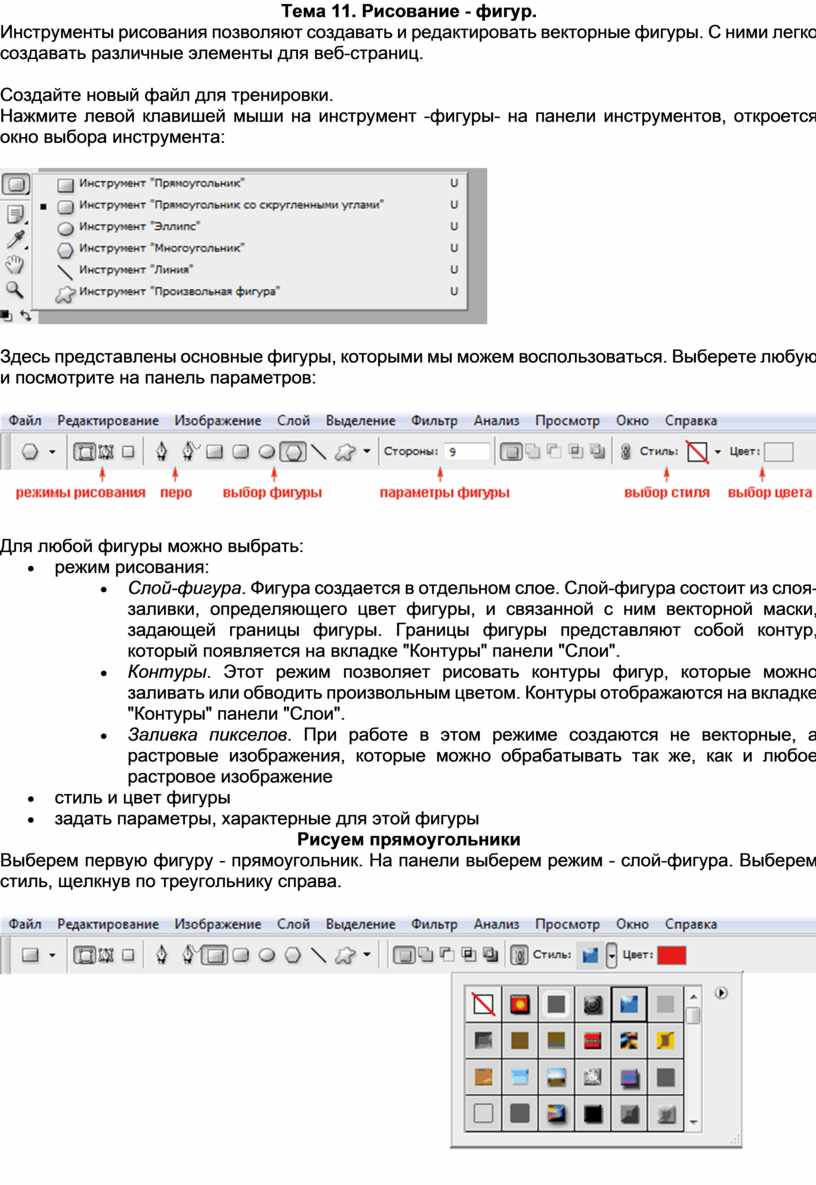Select the Zoom magnifier tool in the toolbox
Screen dimensions: 816x1185
14,289
